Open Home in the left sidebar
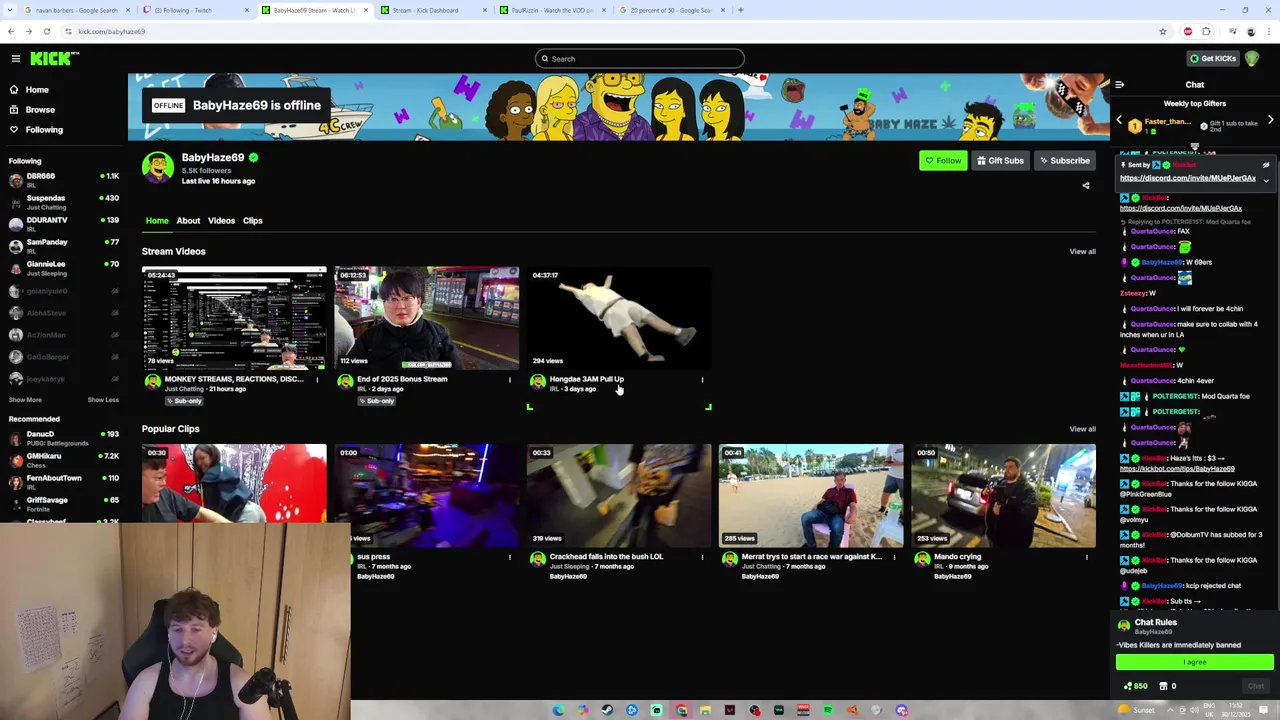The height and width of the screenshot is (720, 1280). point(28,90)
